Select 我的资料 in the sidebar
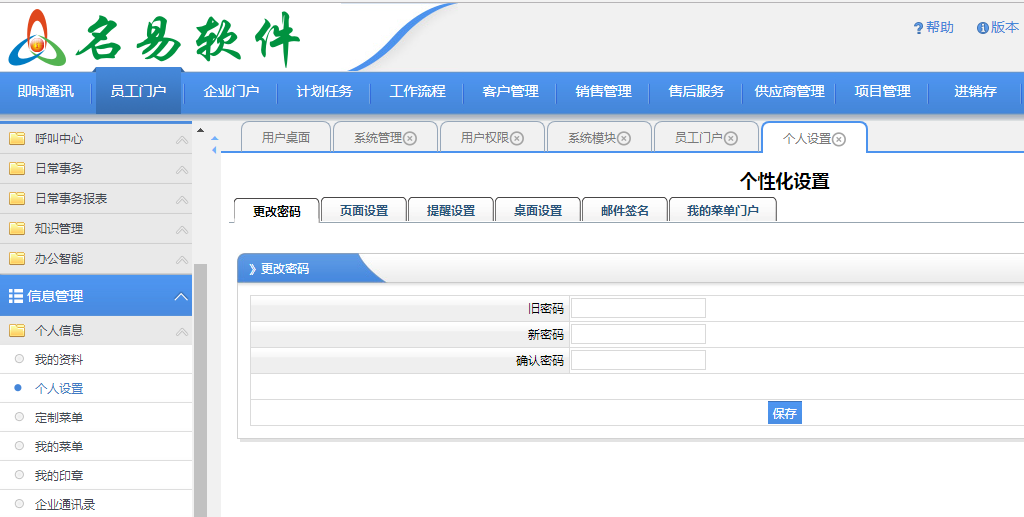The image size is (1024, 517). (59, 359)
